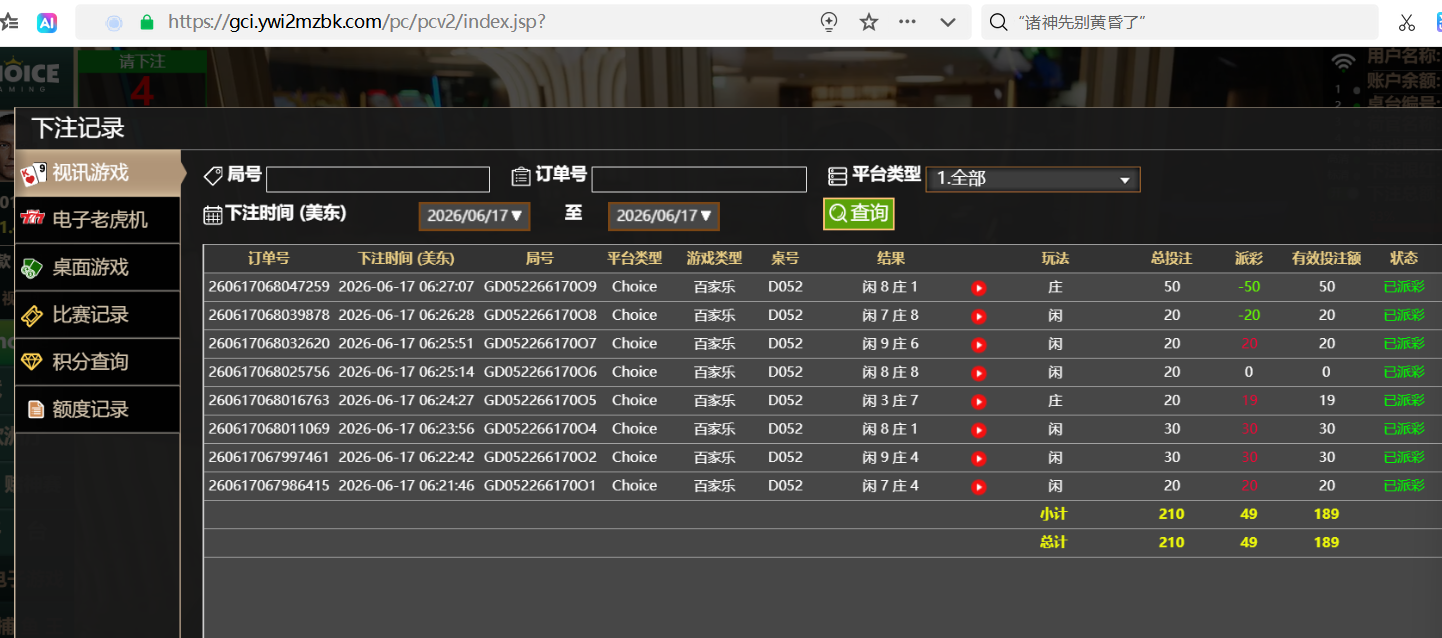Click order number 260617068032620
Viewport: 1442px width, 638px height.
tap(269, 343)
